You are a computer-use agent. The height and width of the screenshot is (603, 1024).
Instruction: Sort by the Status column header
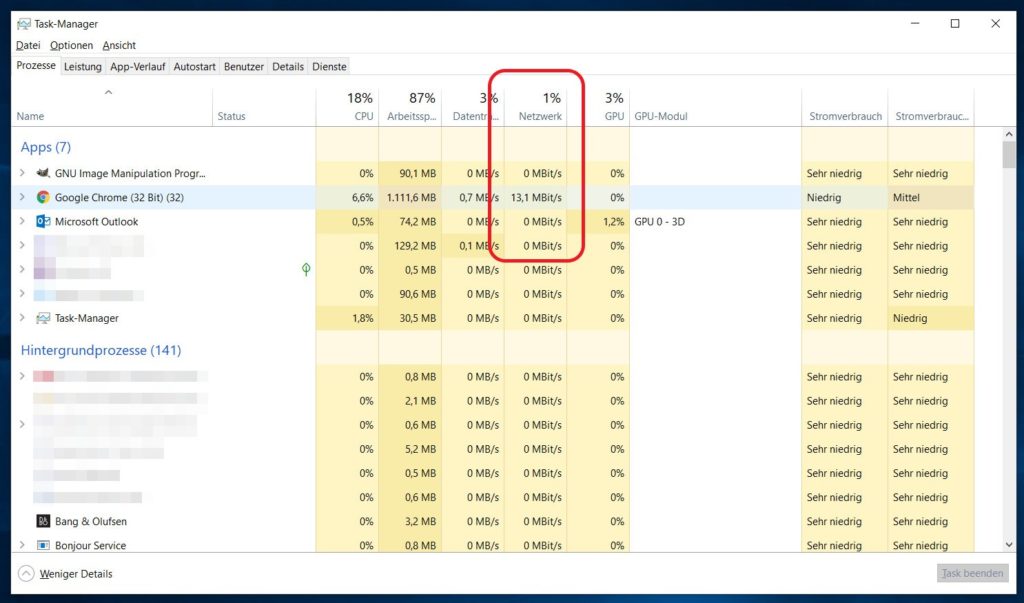[264, 106]
